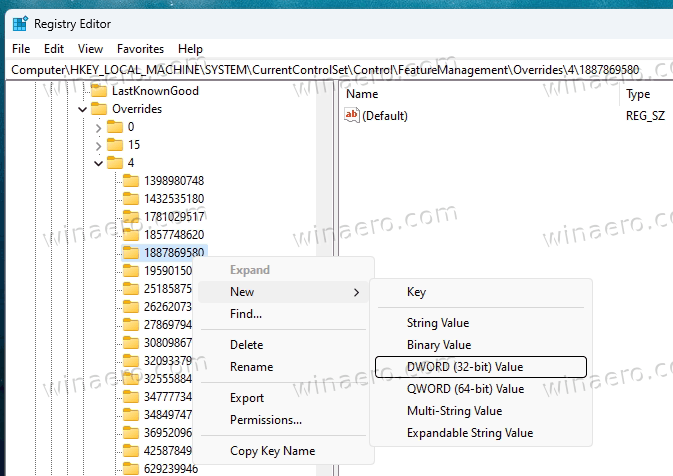Create a new DWORD (32-bit) Value
Image resolution: width=673 pixels, height=476 pixels.
pos(481,367)
